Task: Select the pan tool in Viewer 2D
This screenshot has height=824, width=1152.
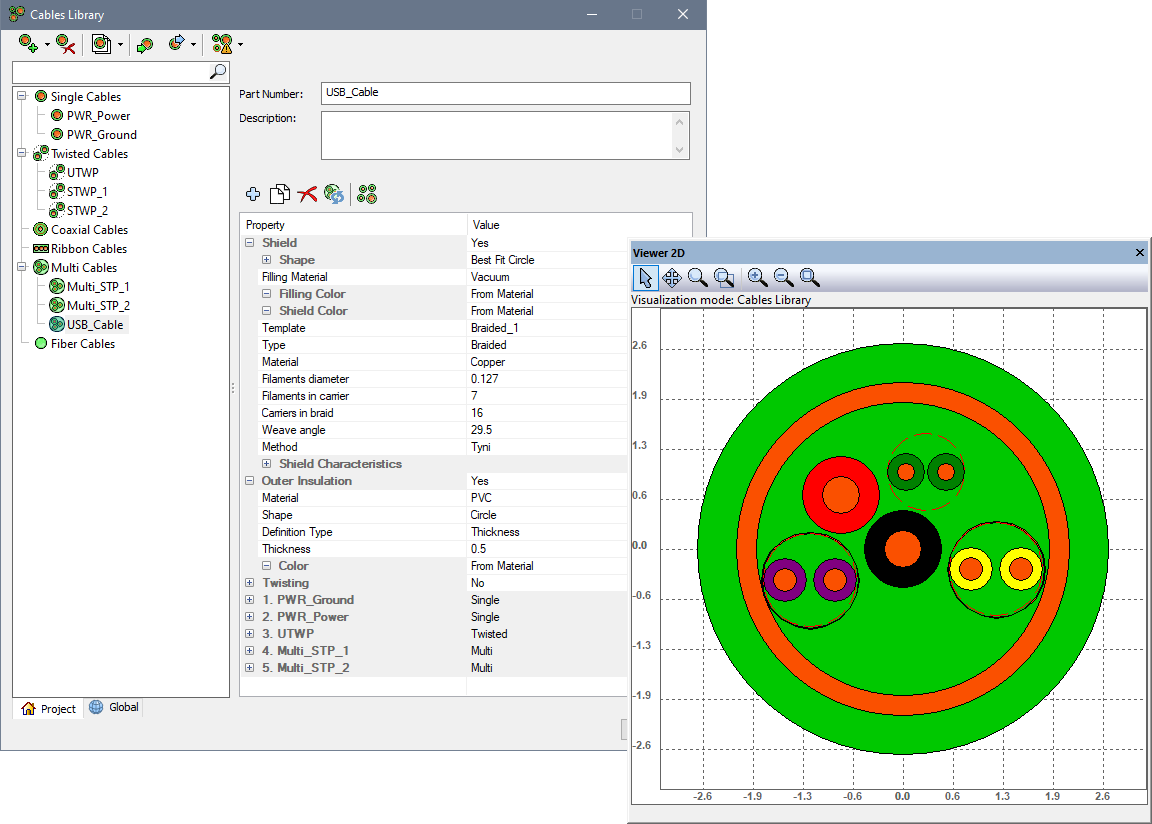Action: point(672,278)
